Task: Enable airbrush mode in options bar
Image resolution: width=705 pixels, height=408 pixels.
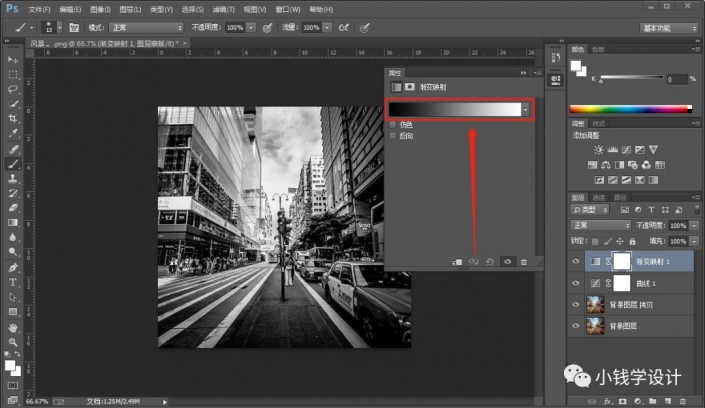Action: pos(344,28)
